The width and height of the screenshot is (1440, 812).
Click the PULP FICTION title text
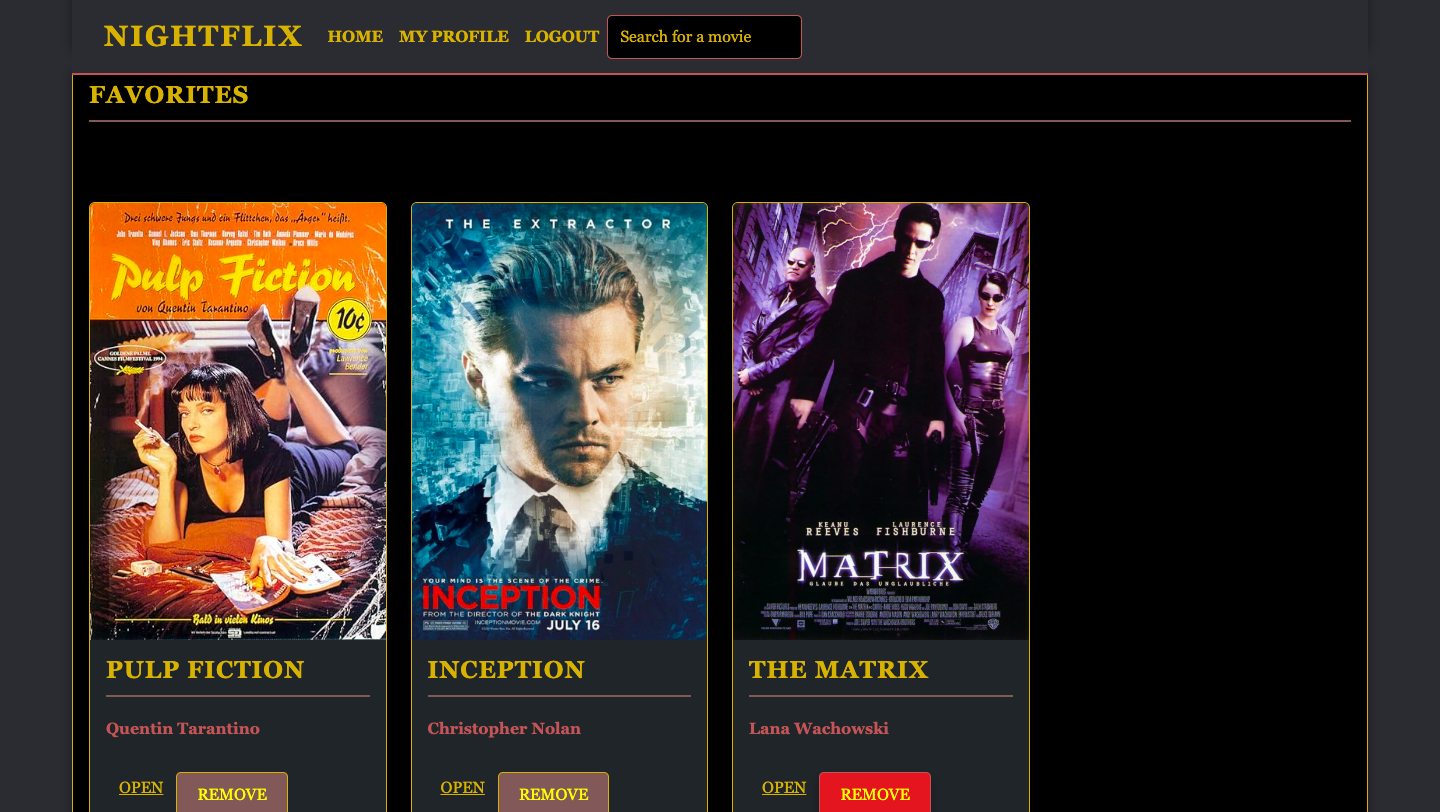[x=205, y=669]
